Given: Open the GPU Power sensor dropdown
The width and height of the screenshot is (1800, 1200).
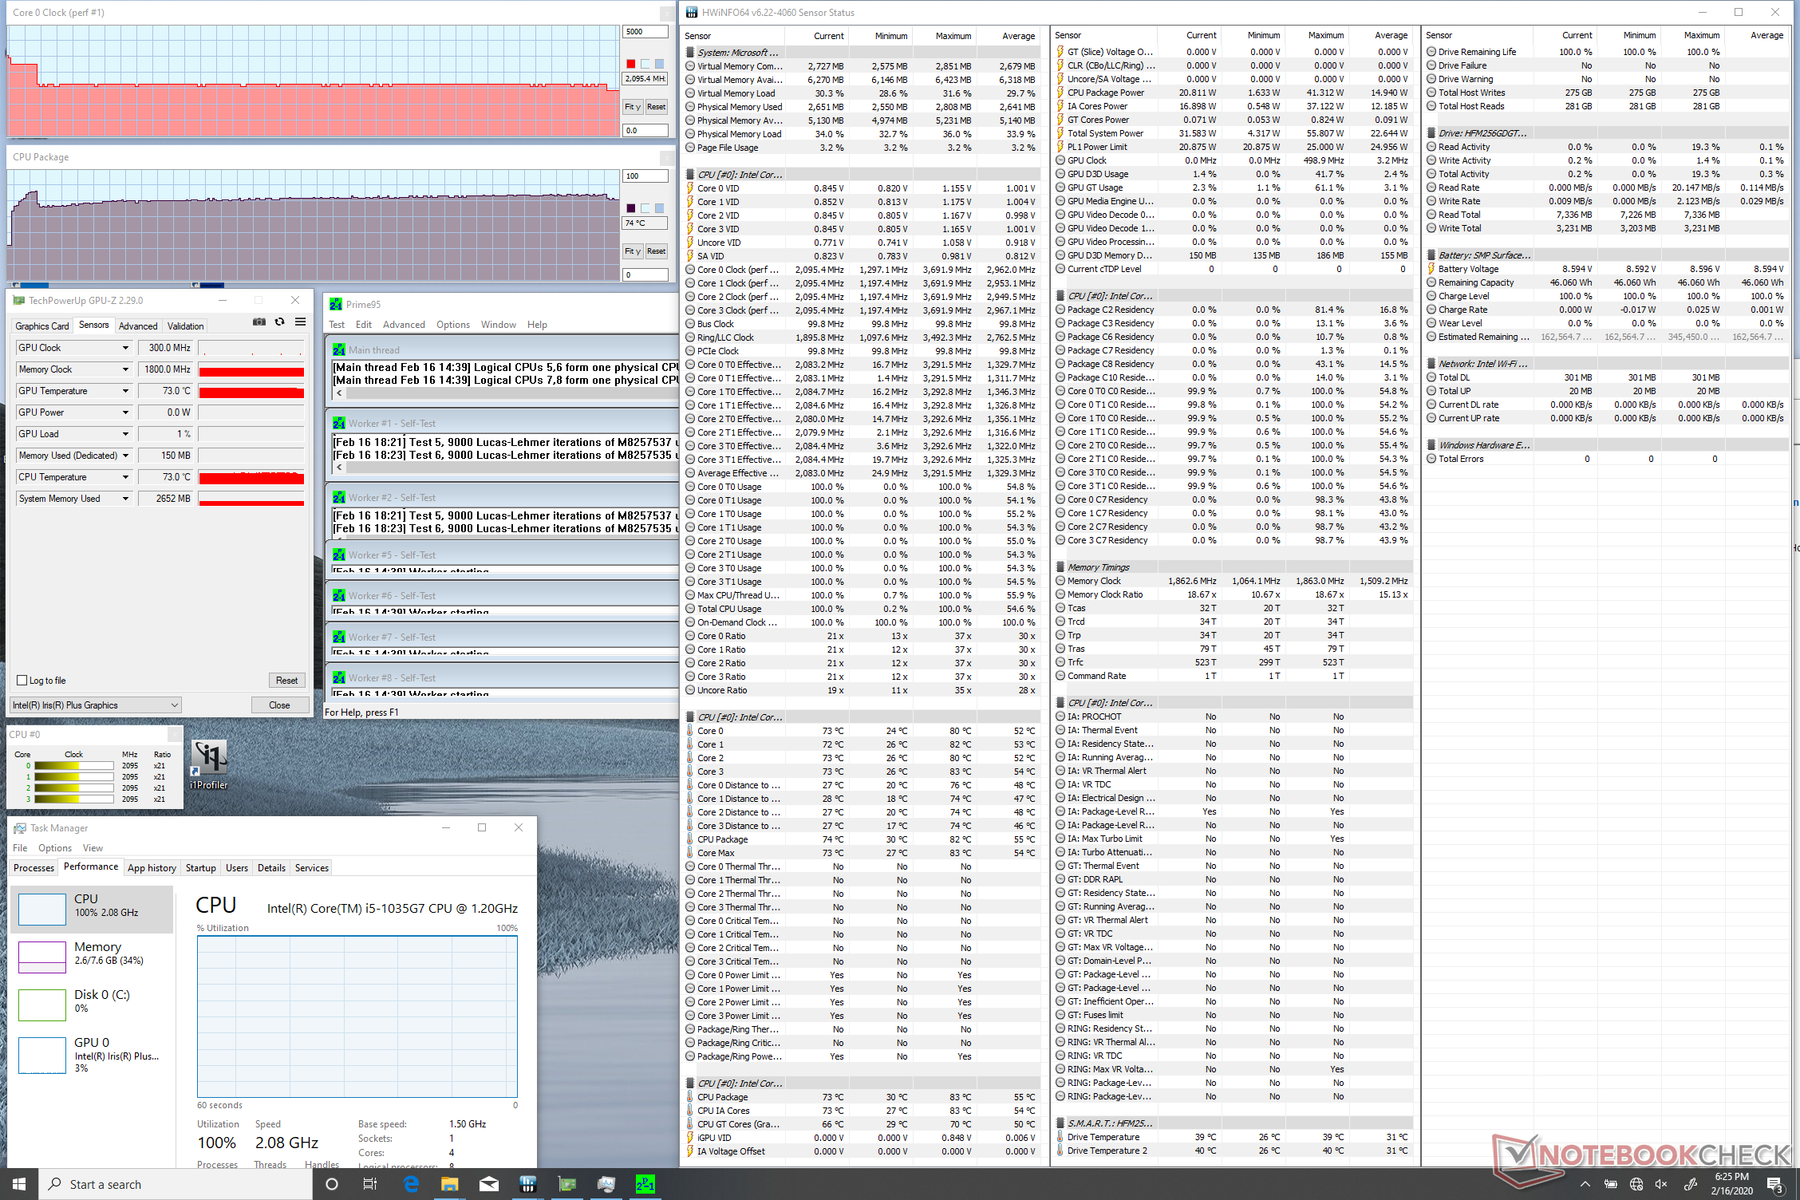Looking at the screenshot, I should (x=125, y=412).
